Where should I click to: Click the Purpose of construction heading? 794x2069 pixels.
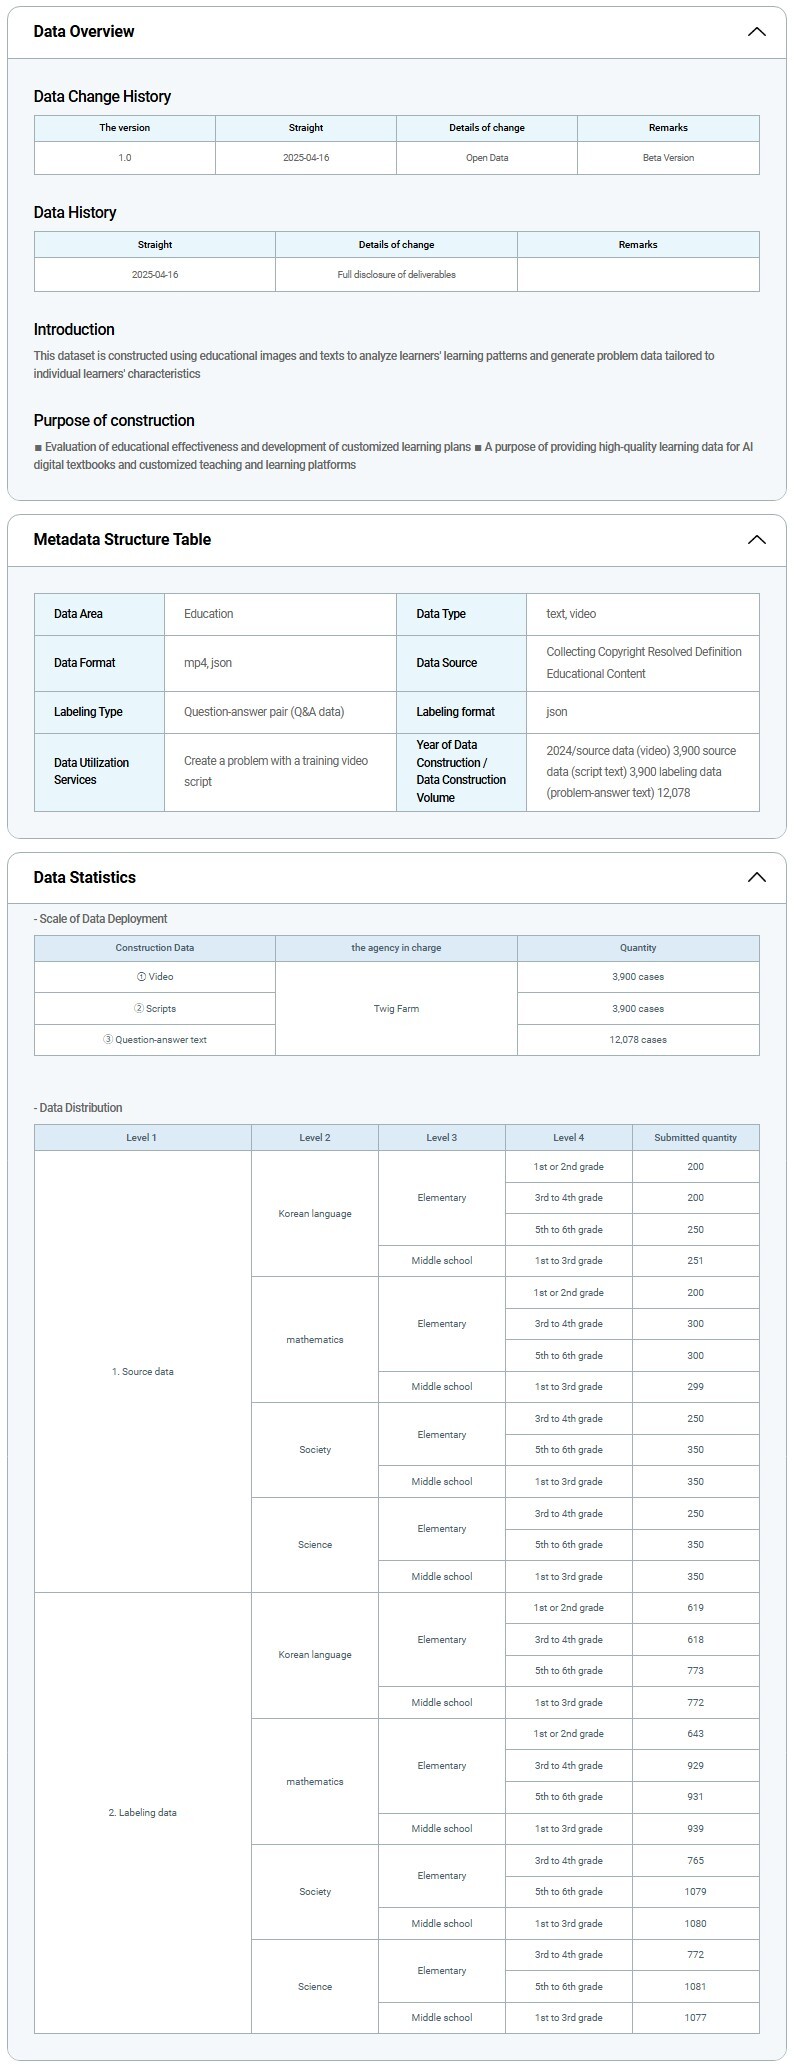pos(114,421)
